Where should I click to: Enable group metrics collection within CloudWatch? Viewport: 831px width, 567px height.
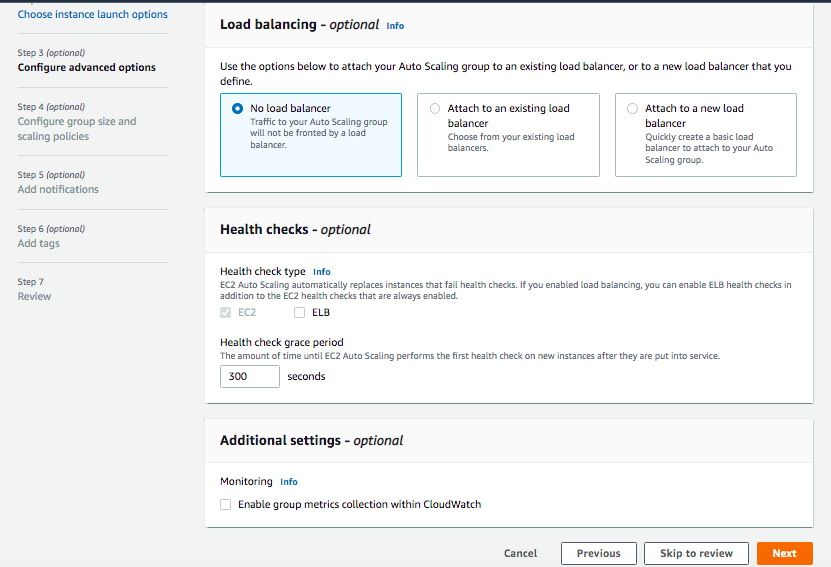pyautogui.click(x=226, y=504)
